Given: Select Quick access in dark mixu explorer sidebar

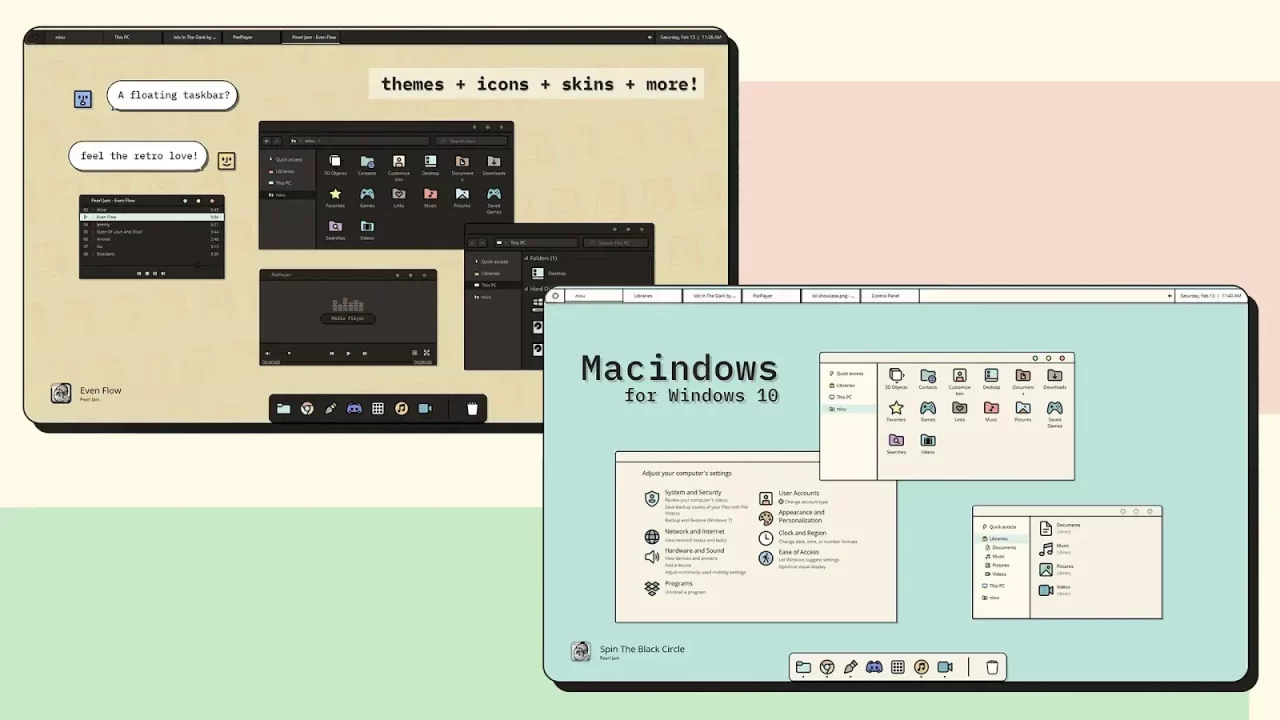Looking at the screenshot, I should tap(288, 159).
